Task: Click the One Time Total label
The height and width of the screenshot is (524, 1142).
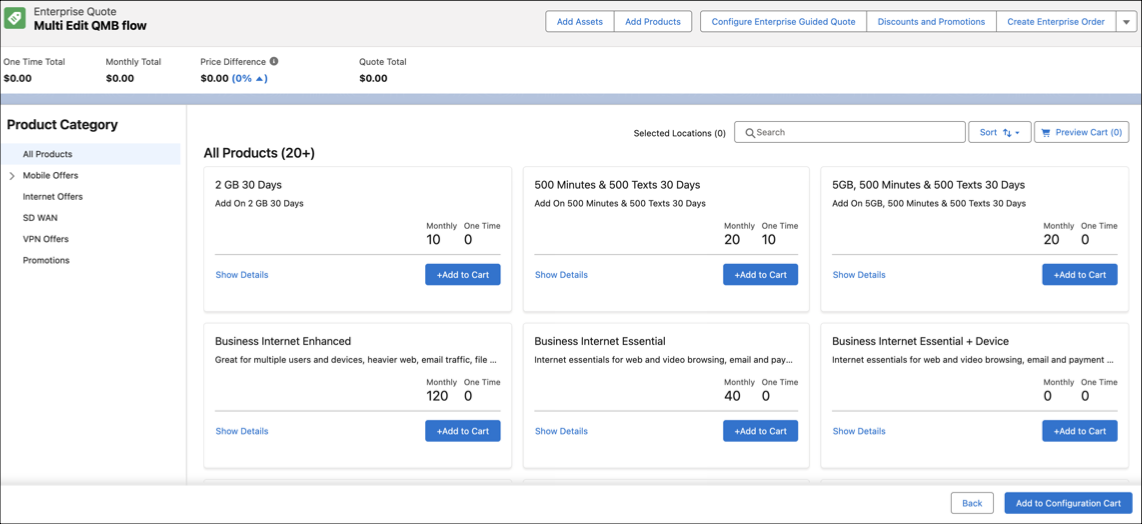Action: coord(34,62)
